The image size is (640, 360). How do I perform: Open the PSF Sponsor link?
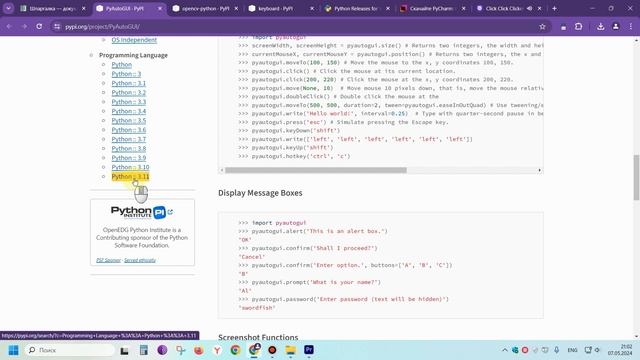(109, 260)
